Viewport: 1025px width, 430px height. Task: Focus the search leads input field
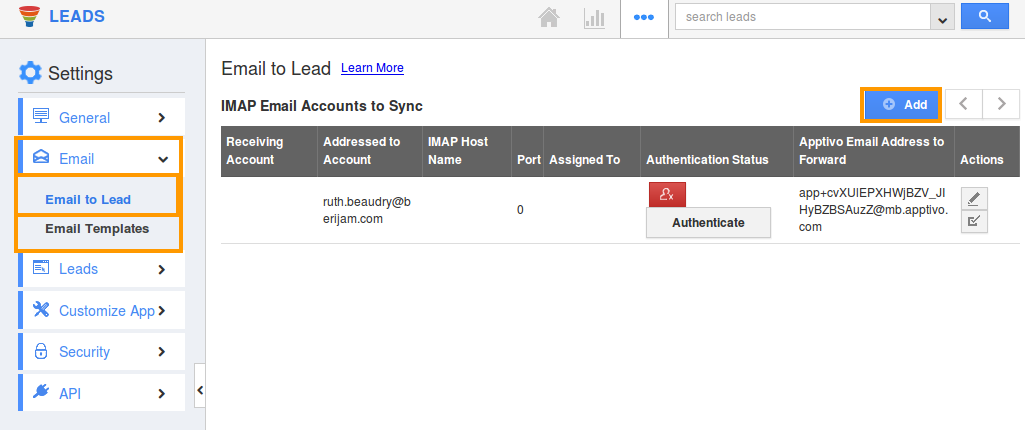803,17
